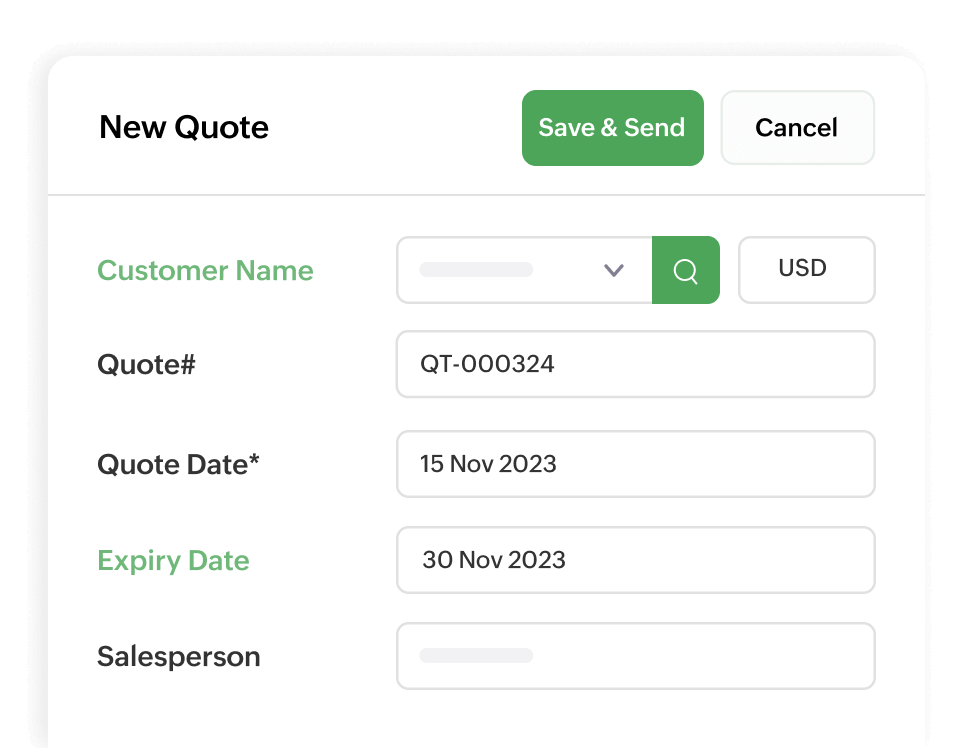Click the Quote Date label
974x748 pixels.
177,464
